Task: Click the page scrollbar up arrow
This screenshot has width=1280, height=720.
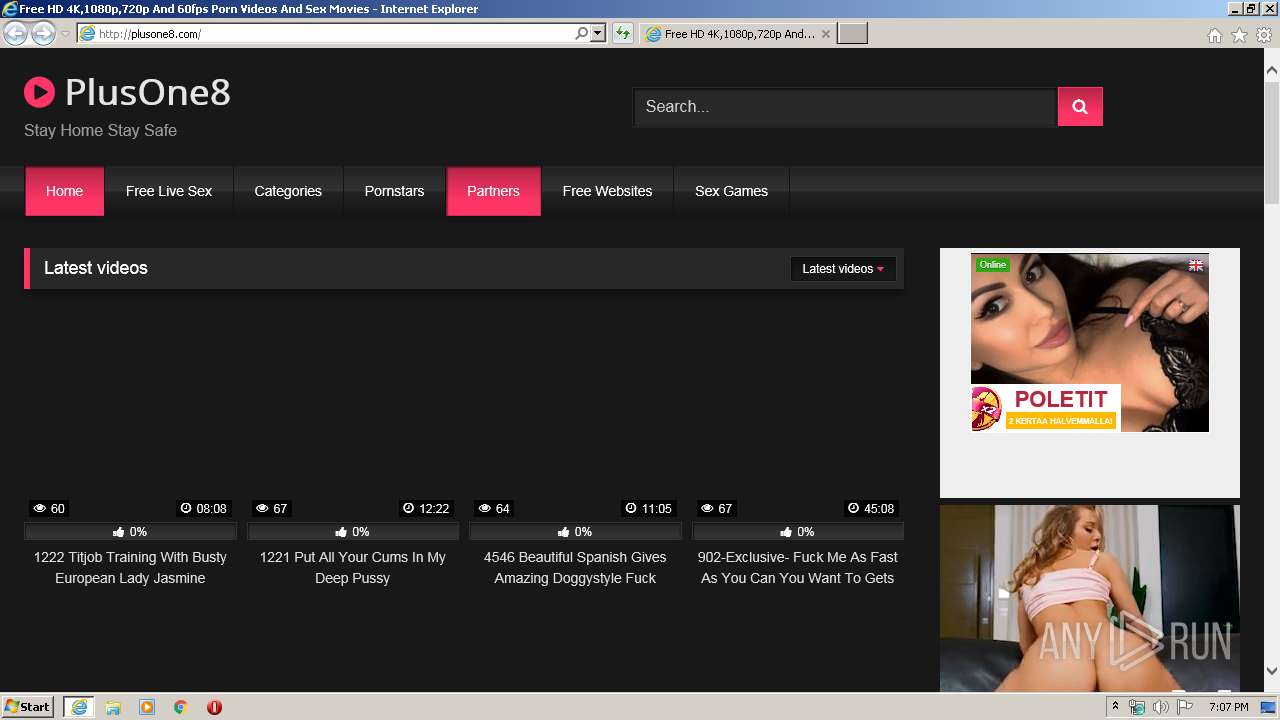Action: (1272, 71)
